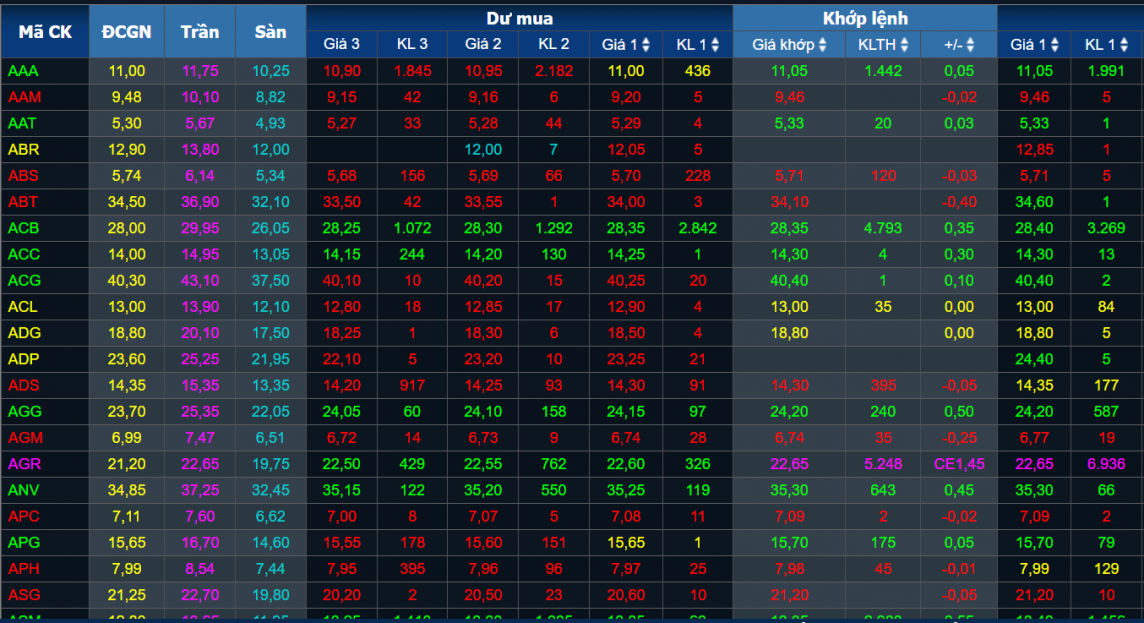Screen dimensions: 1144x623
Task: Sort by Giá 1 under Dư mua
Action: click(646, 45)
